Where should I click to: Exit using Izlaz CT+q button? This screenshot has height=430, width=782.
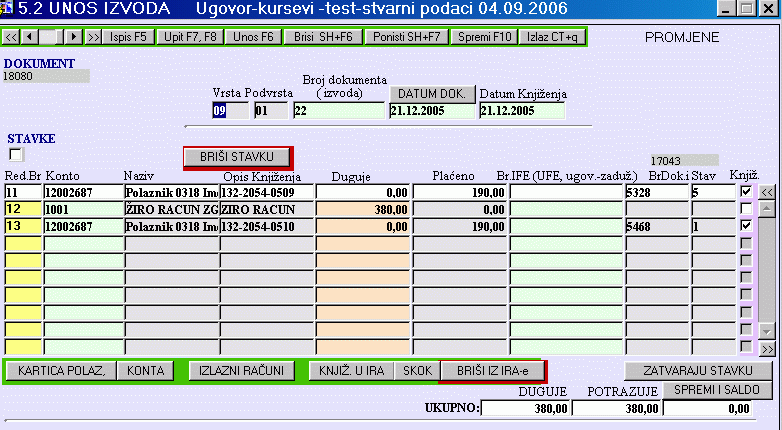click(552, 37)
